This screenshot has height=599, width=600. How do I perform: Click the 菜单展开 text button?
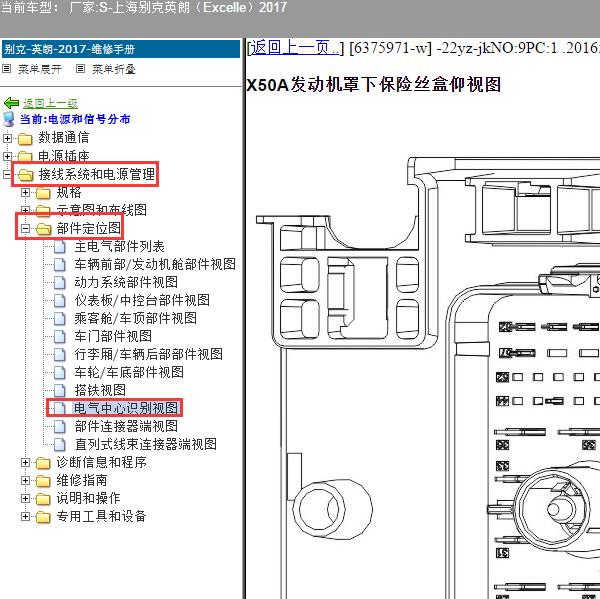[x=40, y=69]
